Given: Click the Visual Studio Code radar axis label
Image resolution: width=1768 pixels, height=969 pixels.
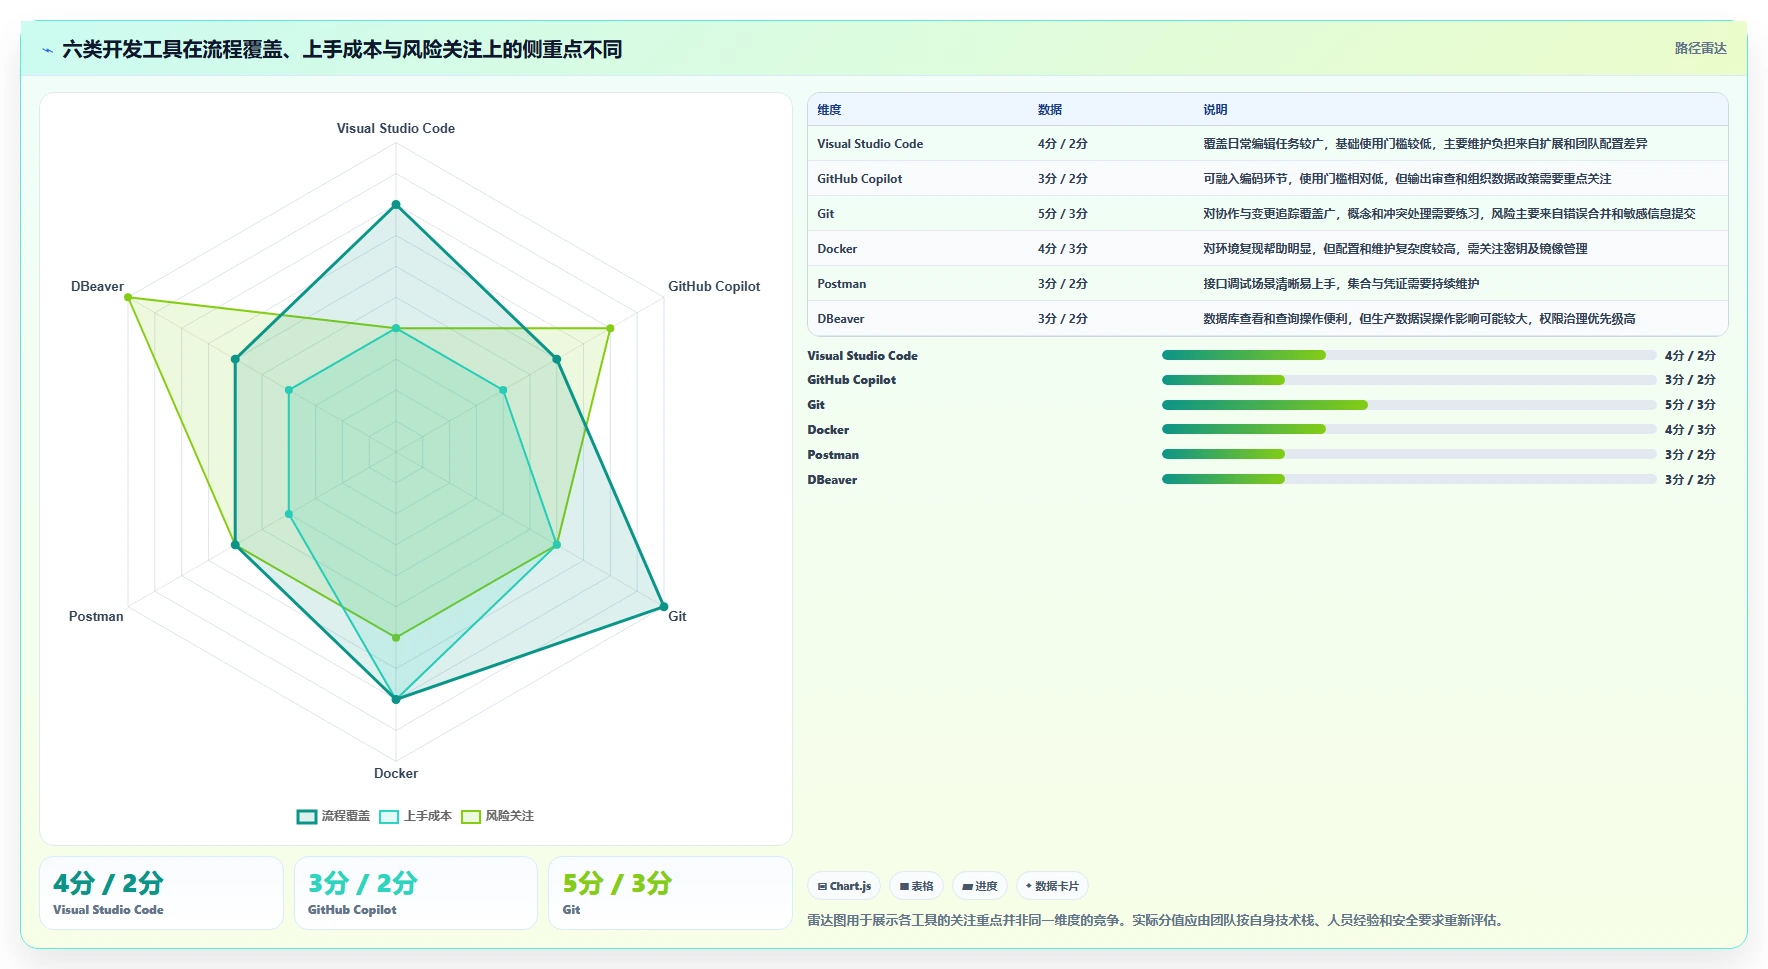Looking at the screenshot, I should 396,128.
